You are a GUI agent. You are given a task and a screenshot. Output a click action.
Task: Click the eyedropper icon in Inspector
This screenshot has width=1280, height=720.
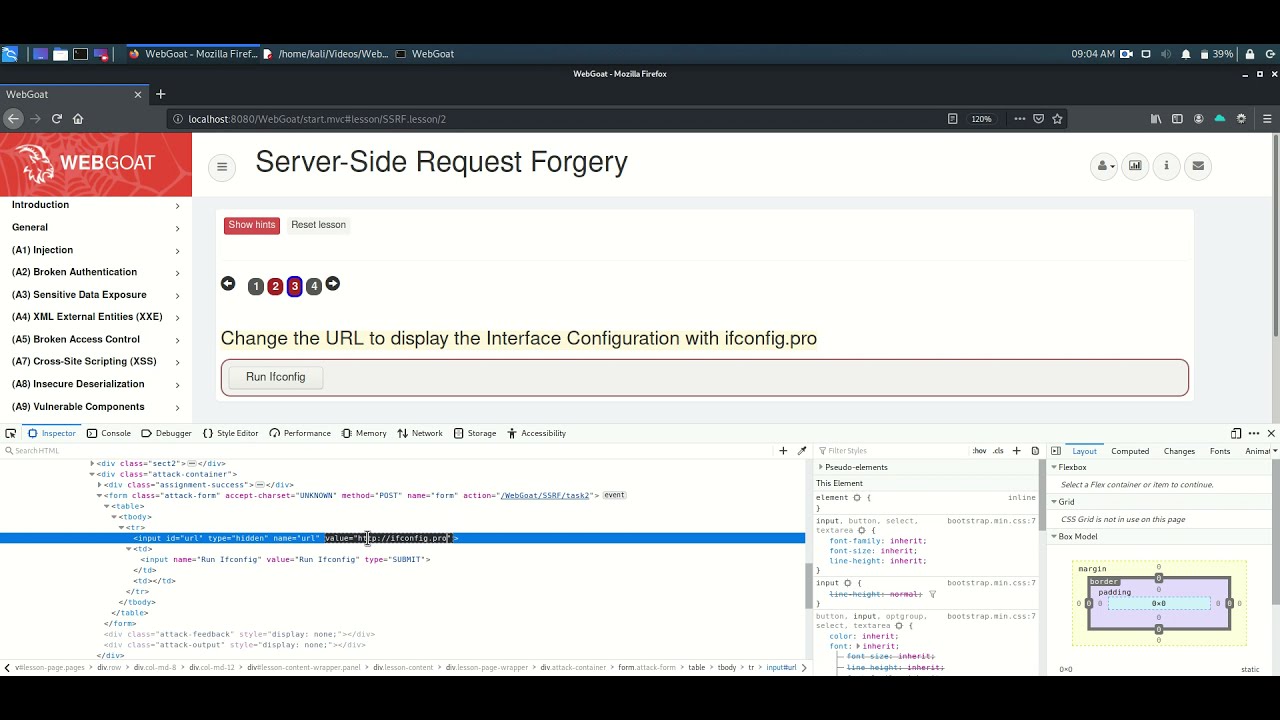click(801, 451)
